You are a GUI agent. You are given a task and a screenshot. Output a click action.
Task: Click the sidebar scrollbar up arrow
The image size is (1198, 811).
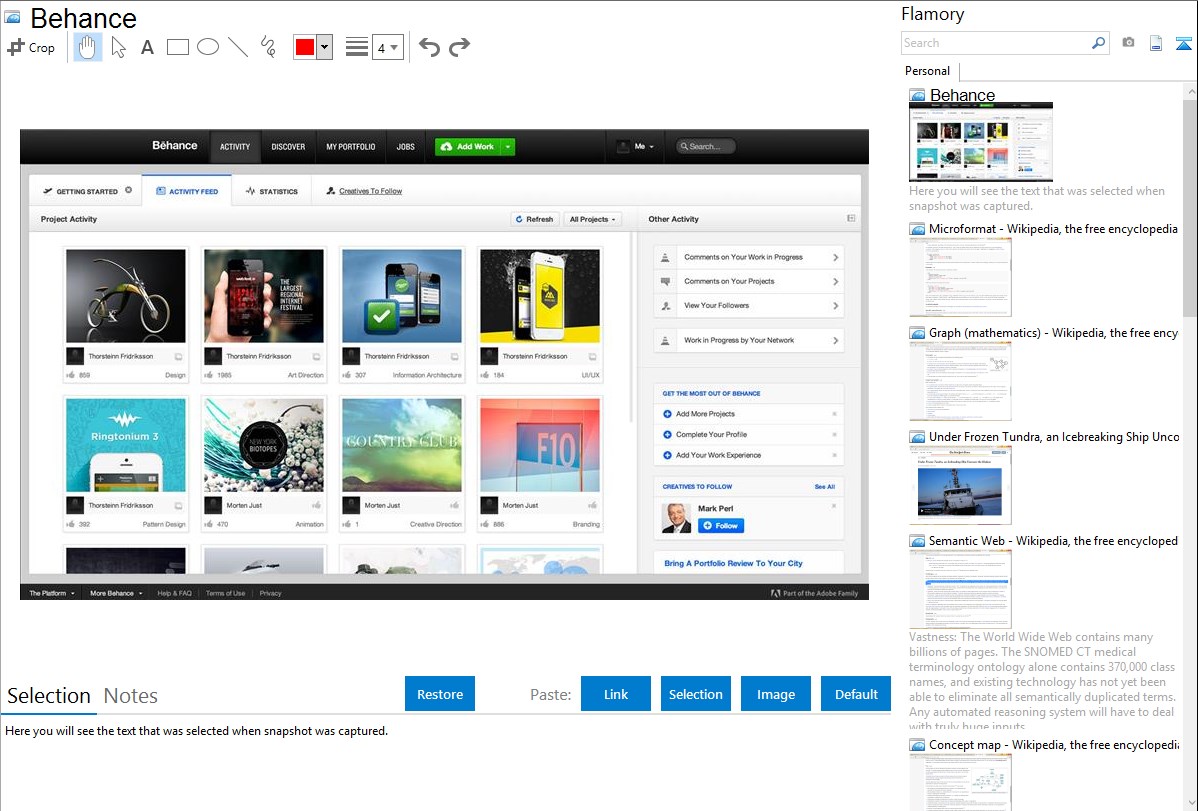pyautogui.click(x=1190, y=91)
